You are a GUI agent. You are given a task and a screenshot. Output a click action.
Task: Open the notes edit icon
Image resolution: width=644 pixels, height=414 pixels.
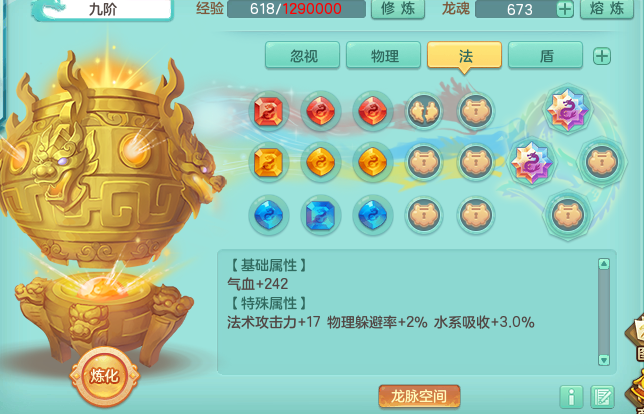tap(602, 397)
